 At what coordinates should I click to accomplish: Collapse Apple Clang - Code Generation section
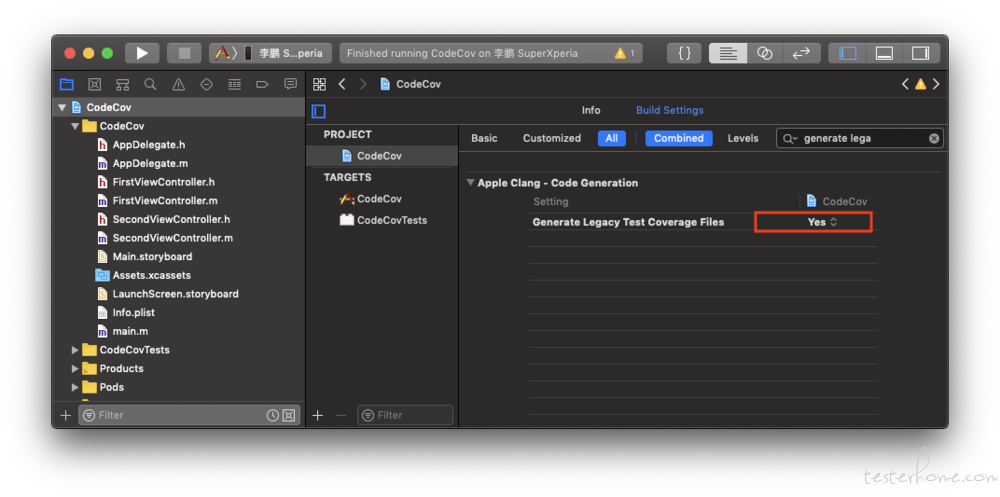click(x=471, y=183)
